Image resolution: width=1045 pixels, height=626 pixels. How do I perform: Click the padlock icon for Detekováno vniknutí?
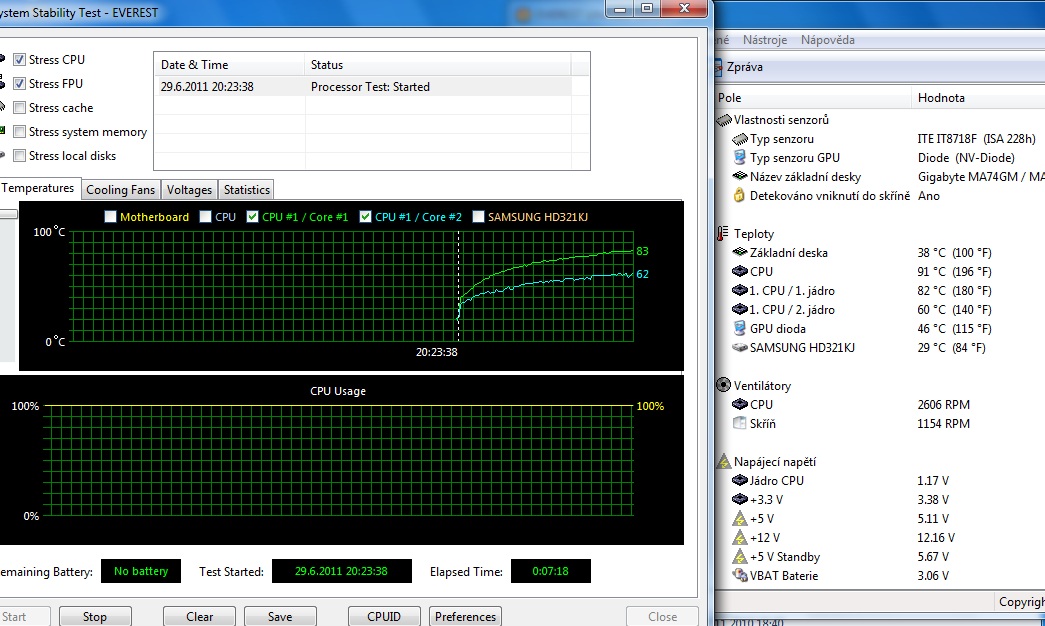(739, 196)
